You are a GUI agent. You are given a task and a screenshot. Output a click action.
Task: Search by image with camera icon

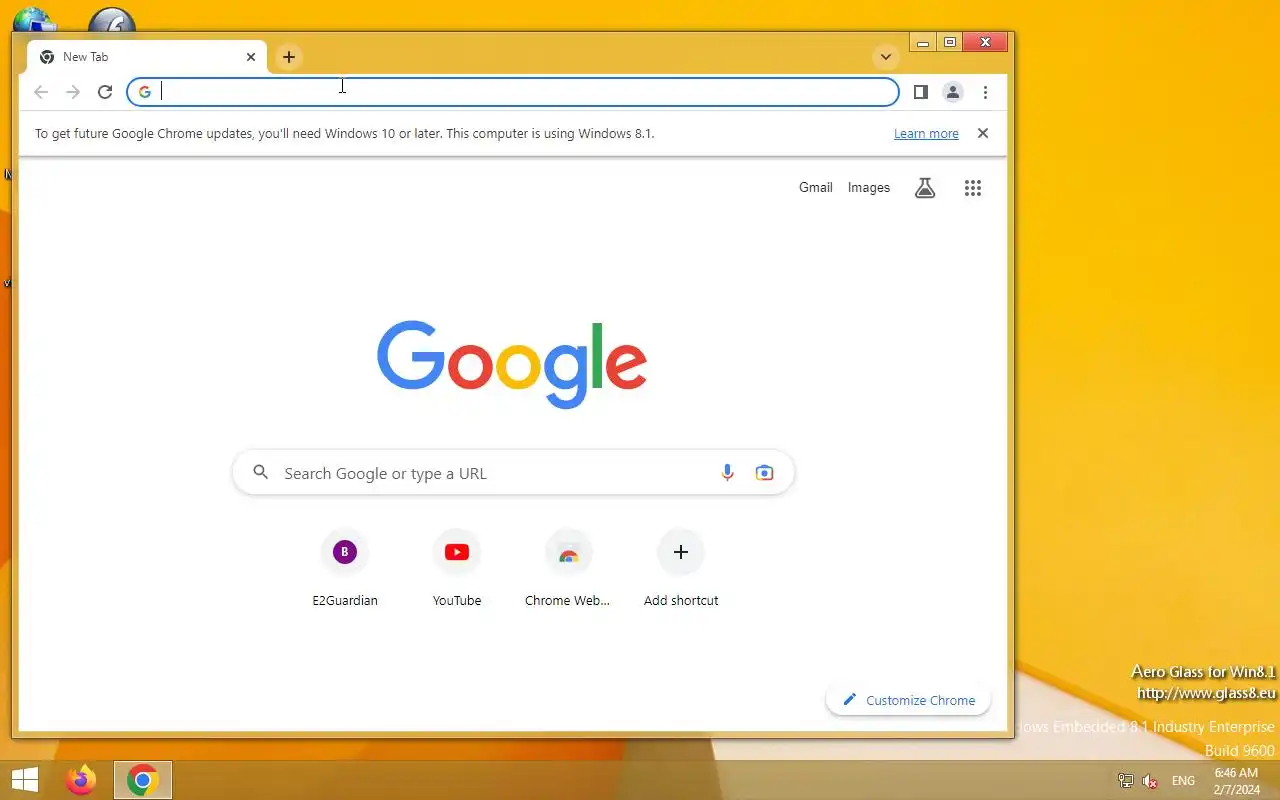click(765, 473)
